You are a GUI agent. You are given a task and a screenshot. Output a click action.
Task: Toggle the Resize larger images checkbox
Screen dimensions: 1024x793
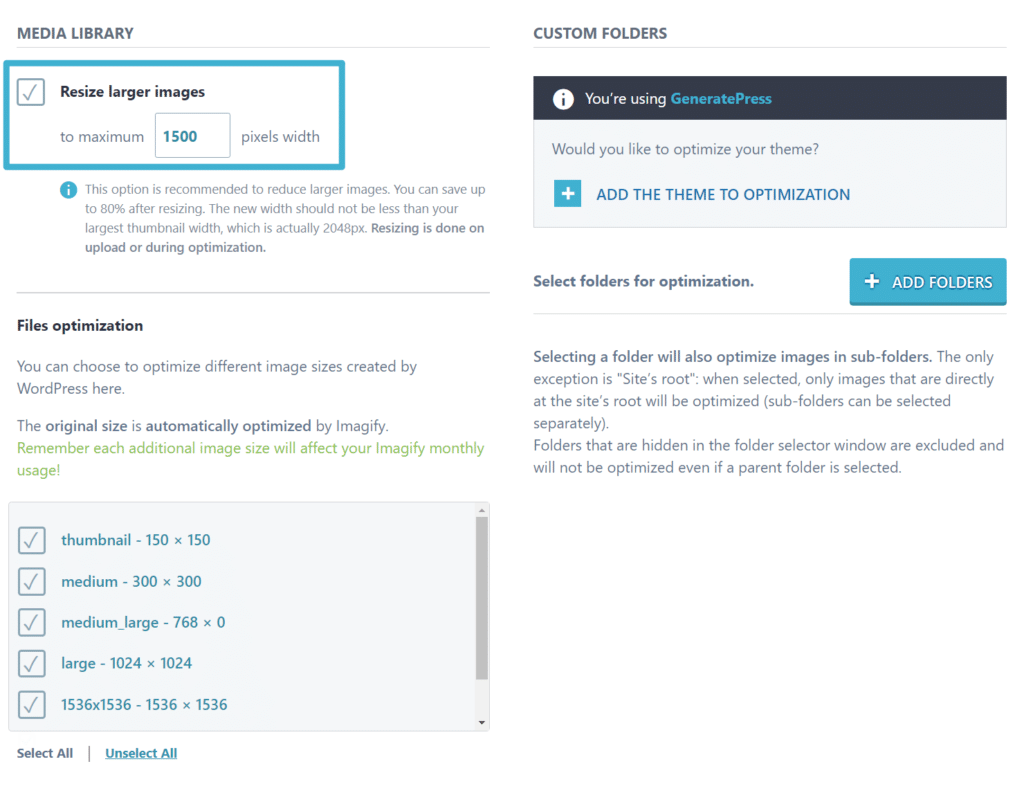pos(31,92)
